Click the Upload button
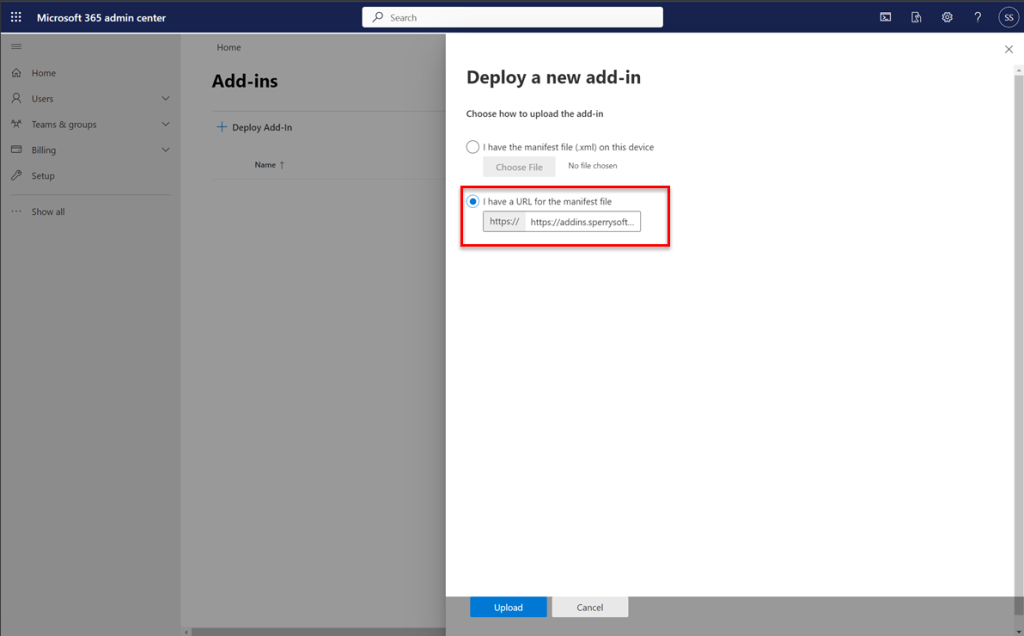Viewport: 1024px width, 636px height. (508, 607)
